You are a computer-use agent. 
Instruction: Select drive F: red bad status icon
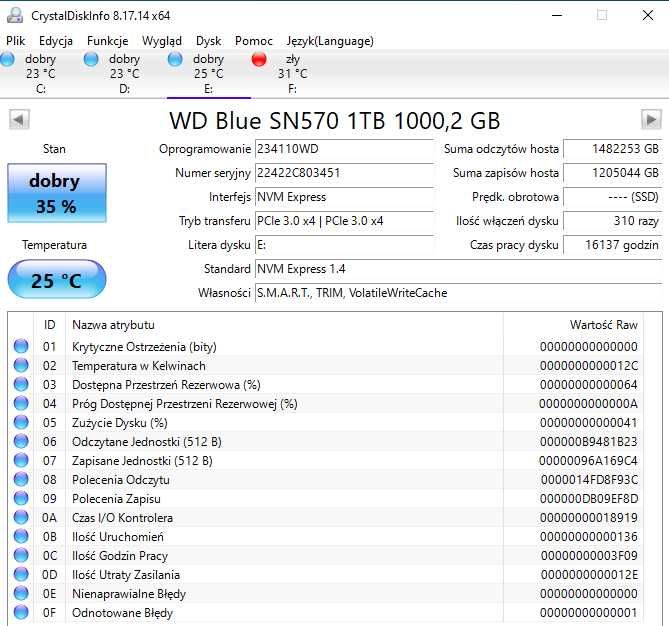[x=259, y=59]
